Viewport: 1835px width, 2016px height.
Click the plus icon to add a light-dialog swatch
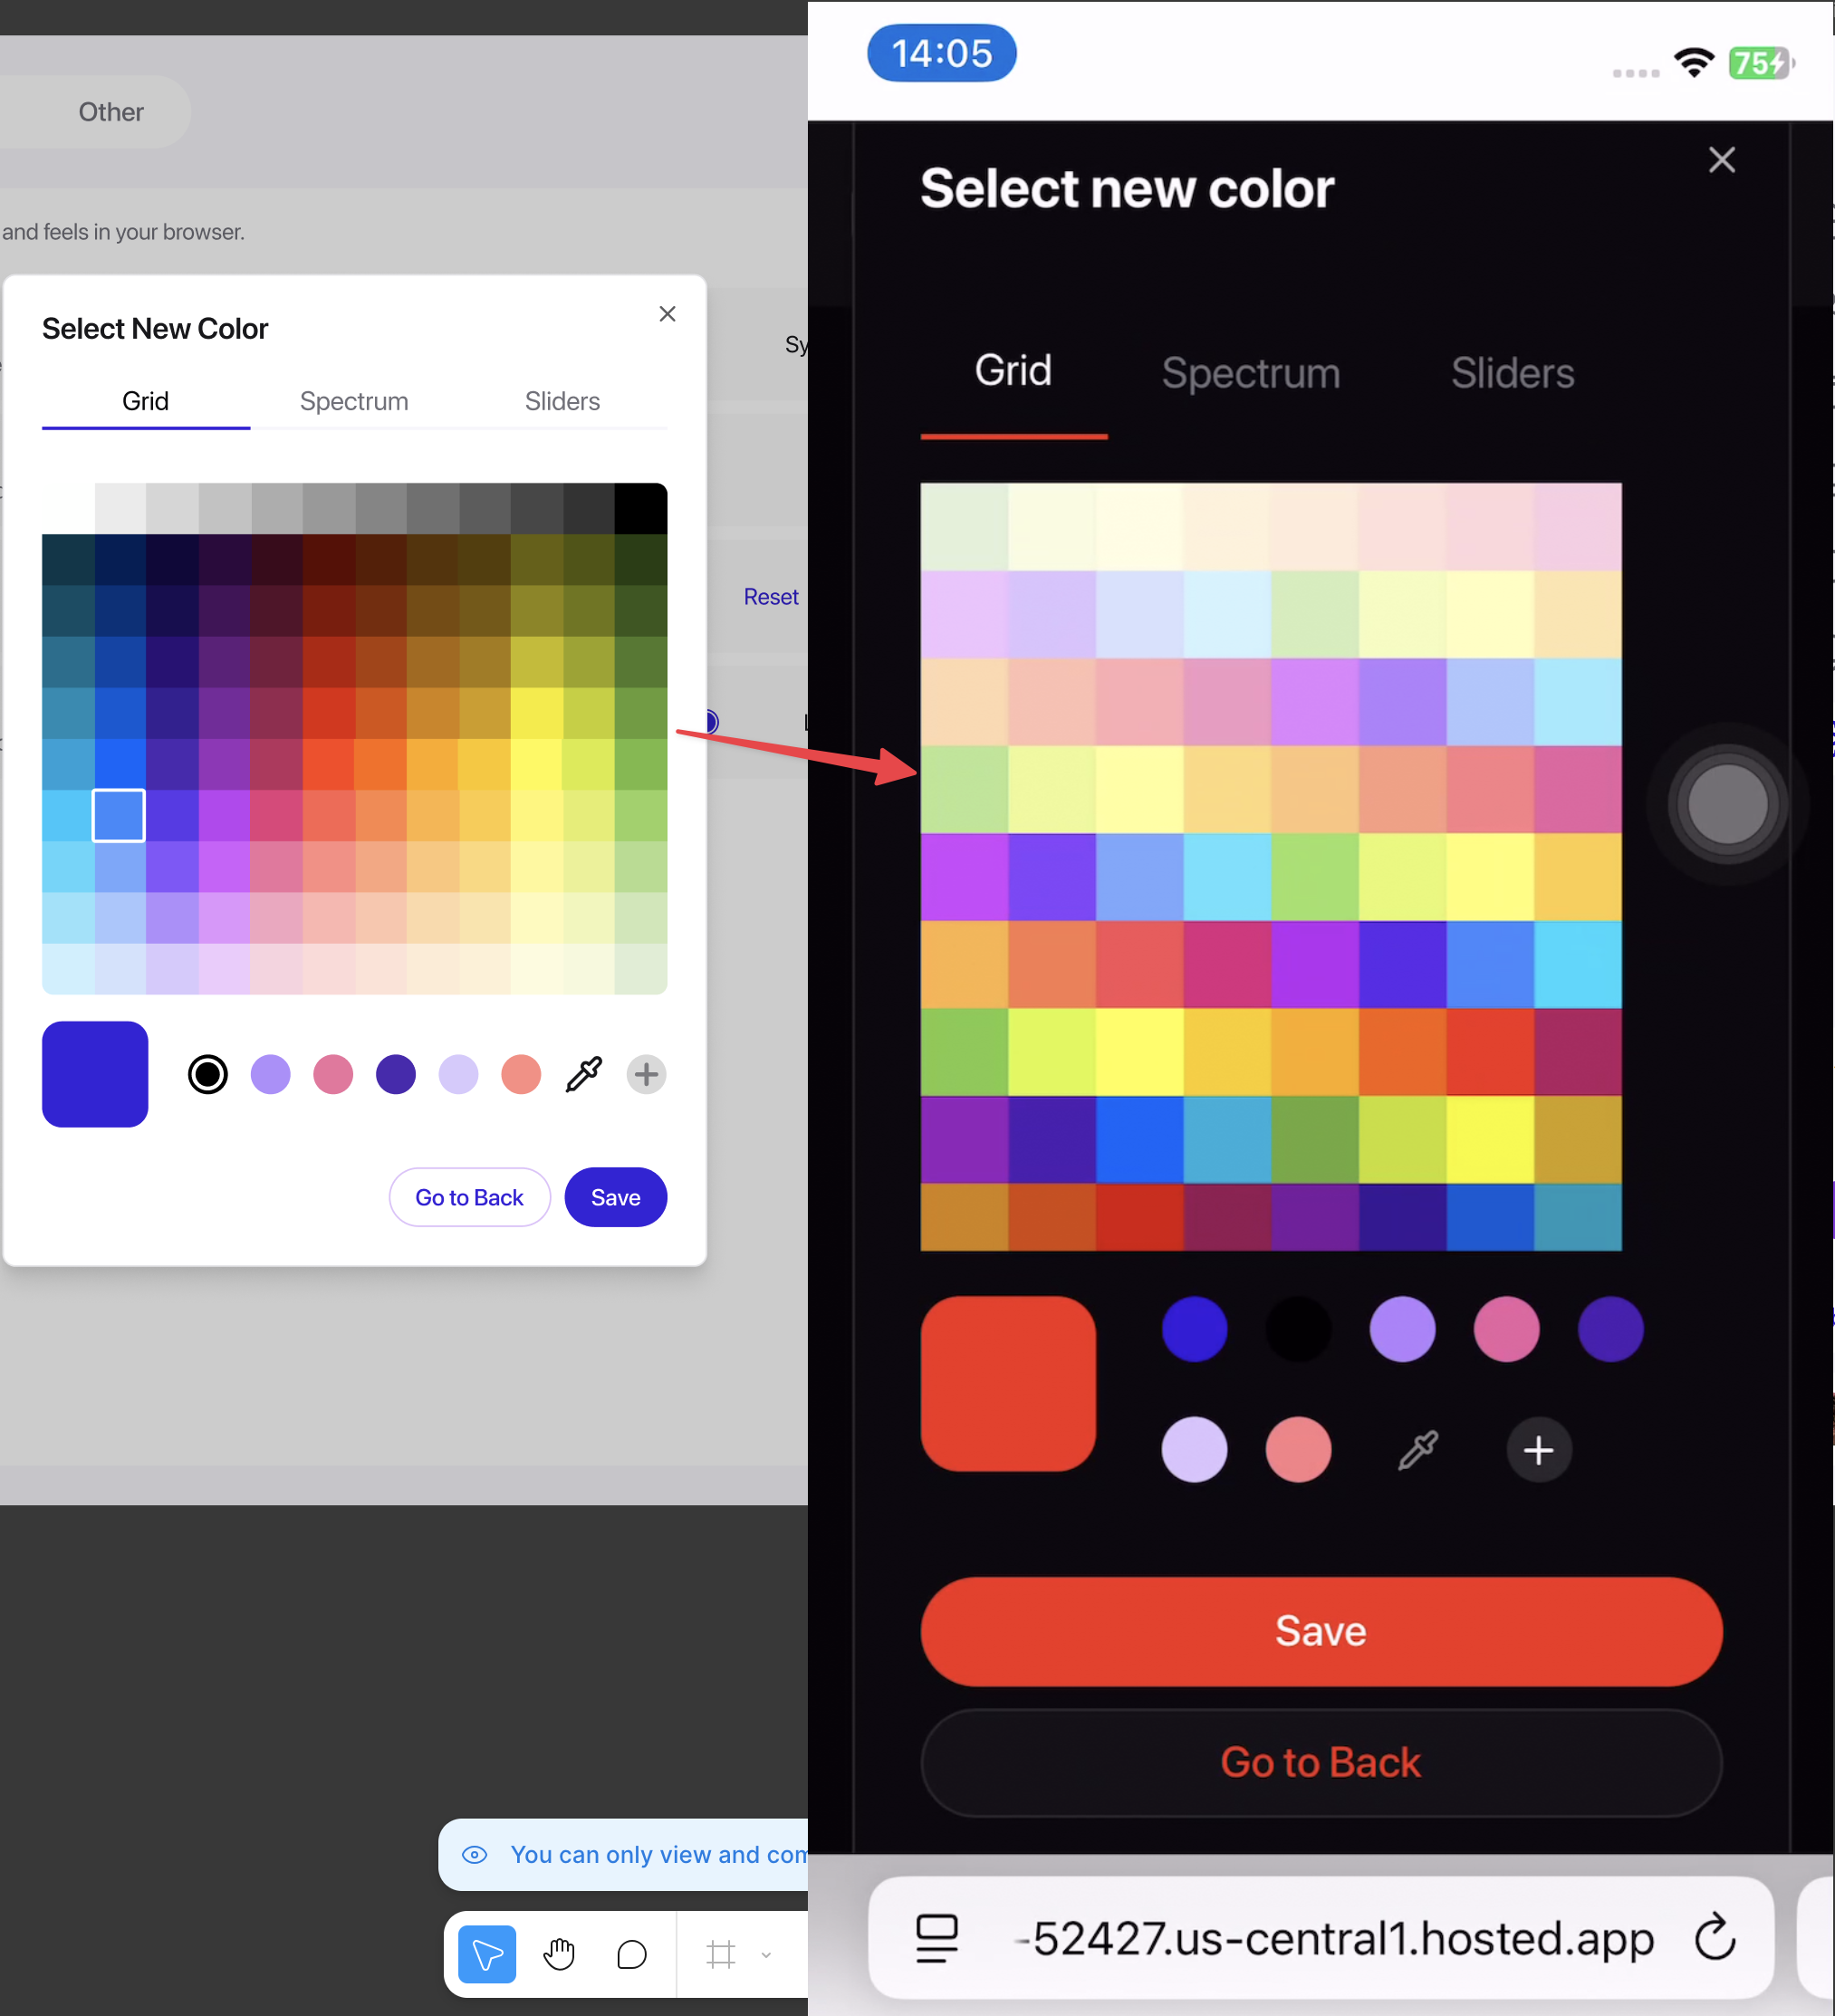coord(646,1075)
